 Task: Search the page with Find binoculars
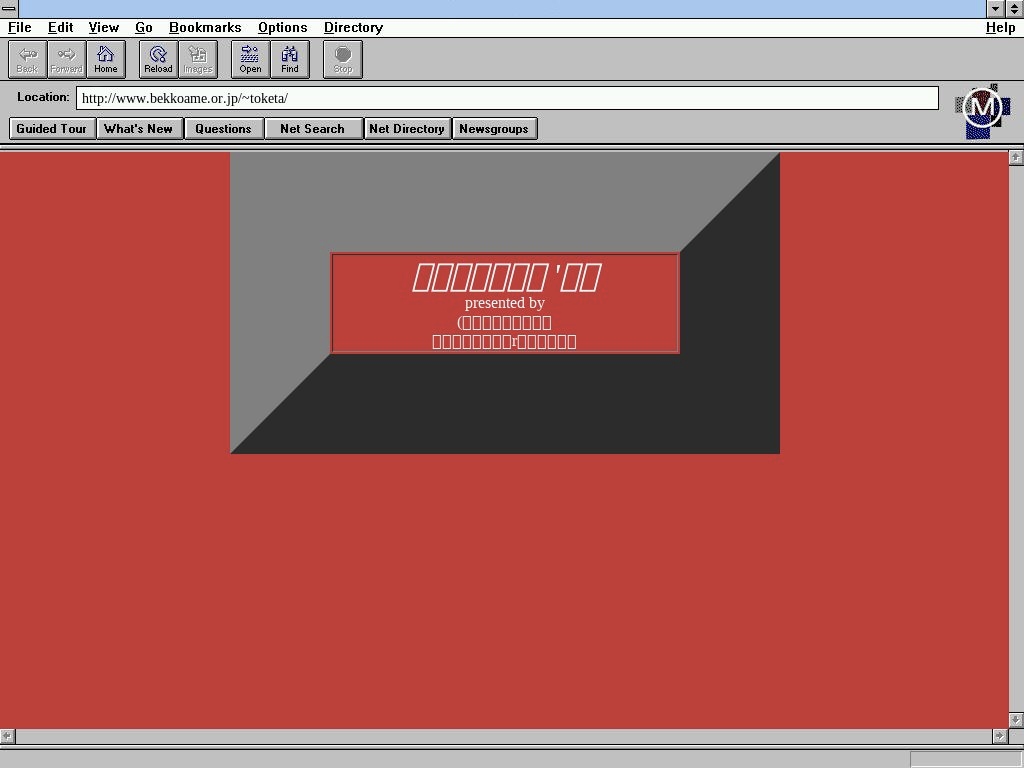[x=290, y=59]
